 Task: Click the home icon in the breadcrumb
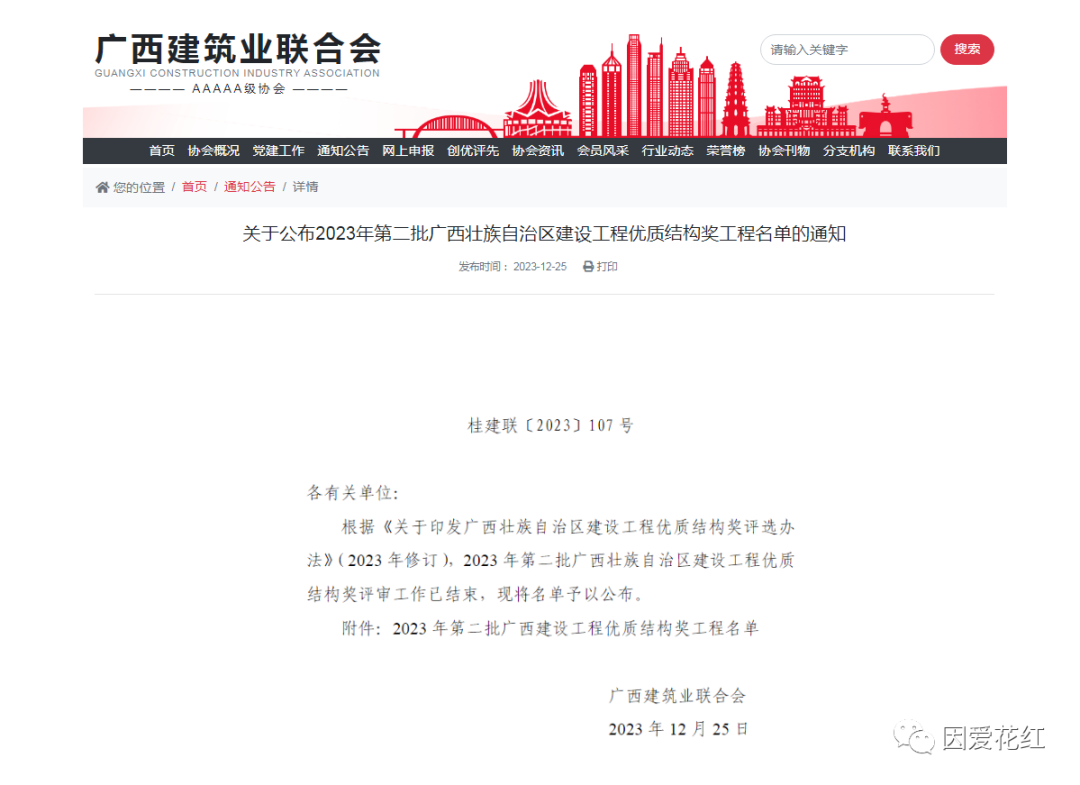(x=102, y=187)
